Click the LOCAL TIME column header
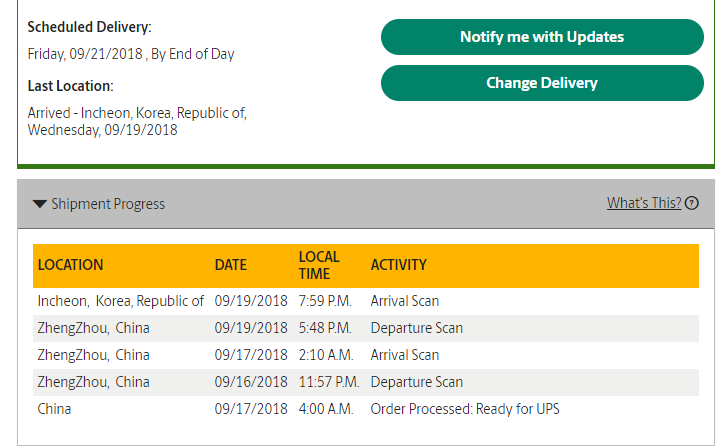 pyautogui.click(x=319, y=265)
